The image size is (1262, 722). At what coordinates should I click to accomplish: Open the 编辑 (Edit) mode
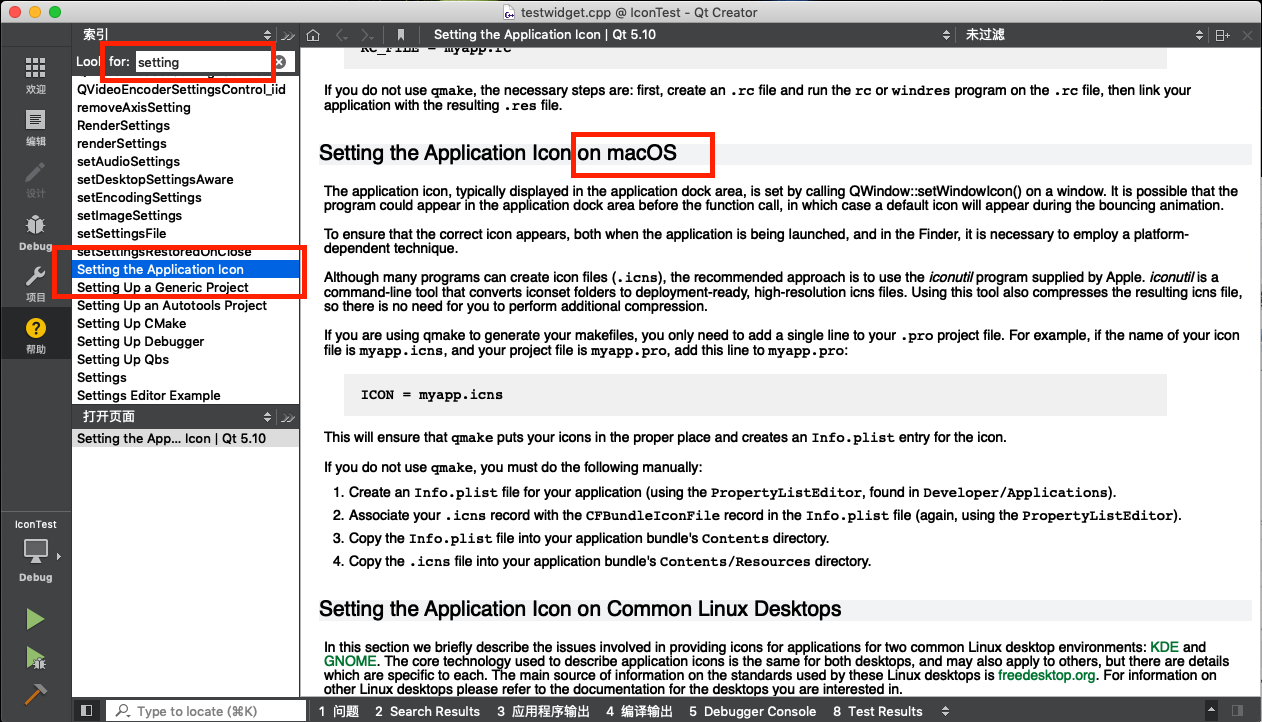point(35,127)
